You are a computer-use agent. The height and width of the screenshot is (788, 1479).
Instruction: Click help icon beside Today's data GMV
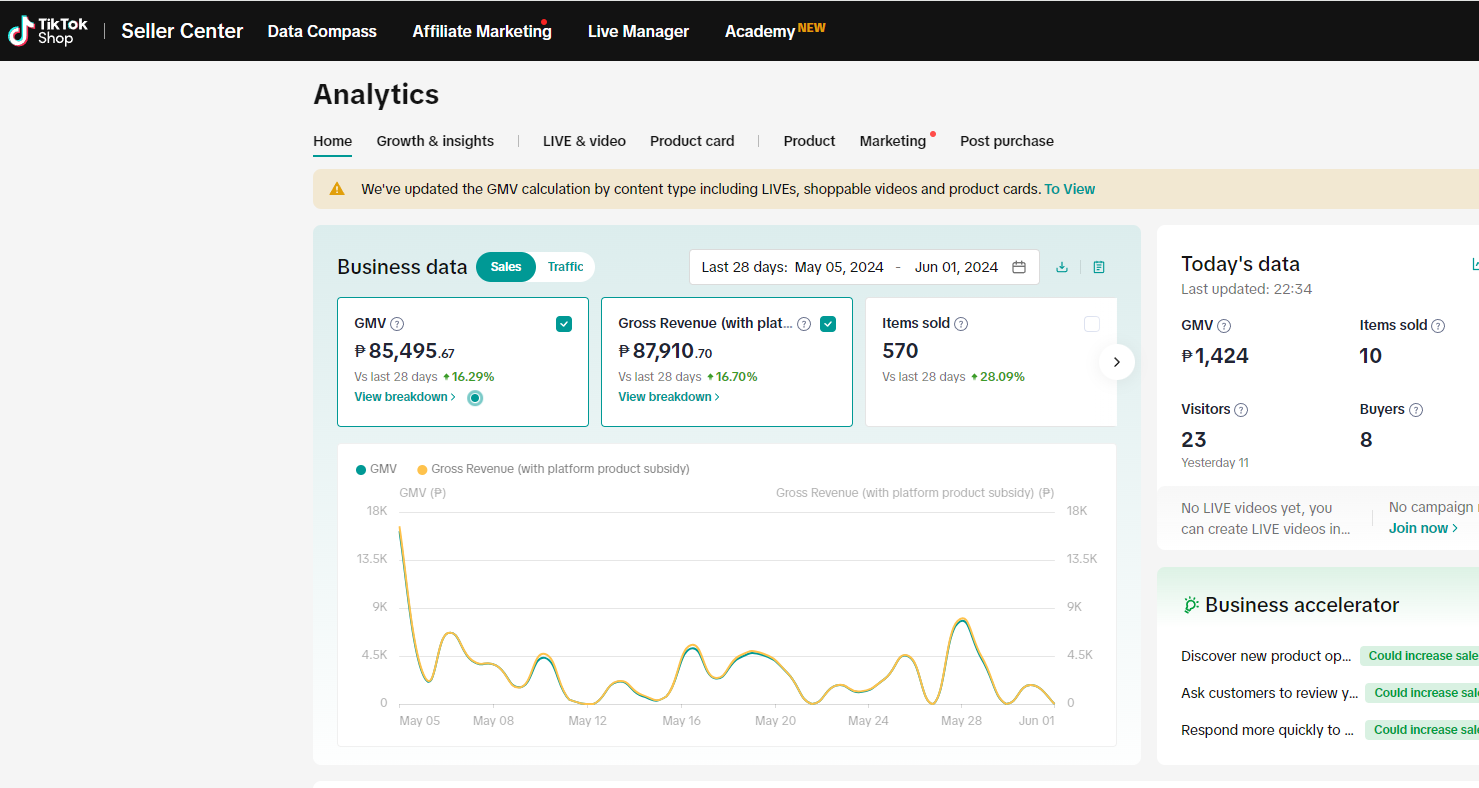click(1224, 326)
